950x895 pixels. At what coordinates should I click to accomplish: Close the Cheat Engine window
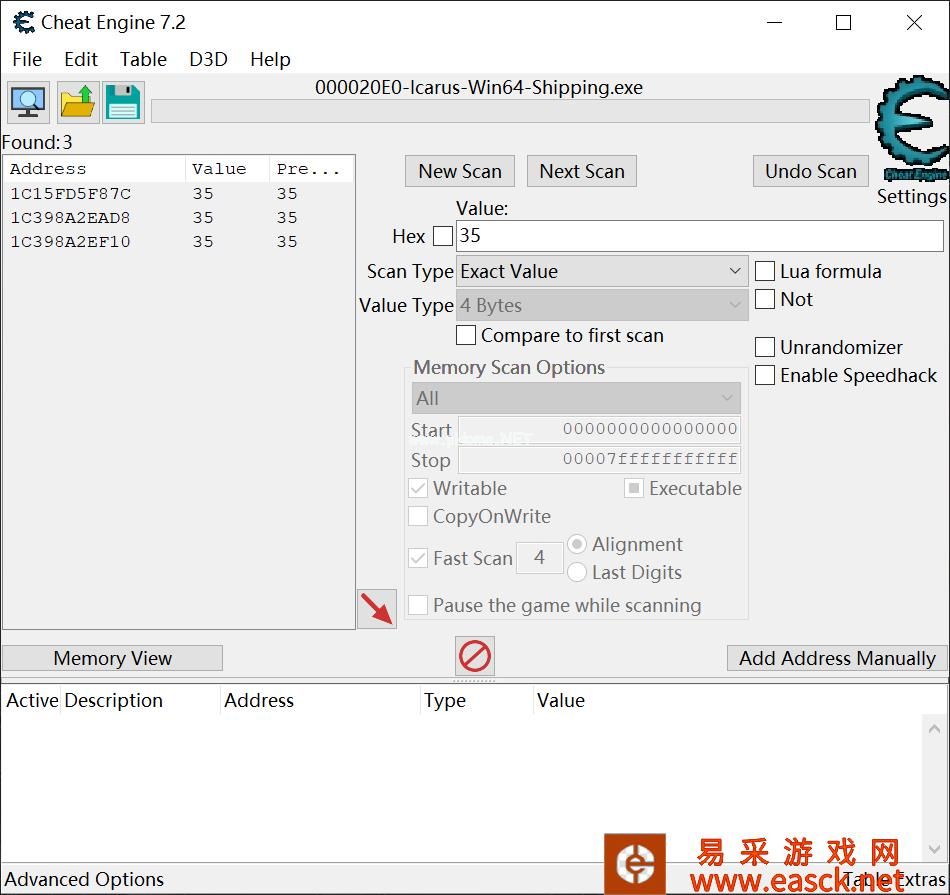click(914, 23)
